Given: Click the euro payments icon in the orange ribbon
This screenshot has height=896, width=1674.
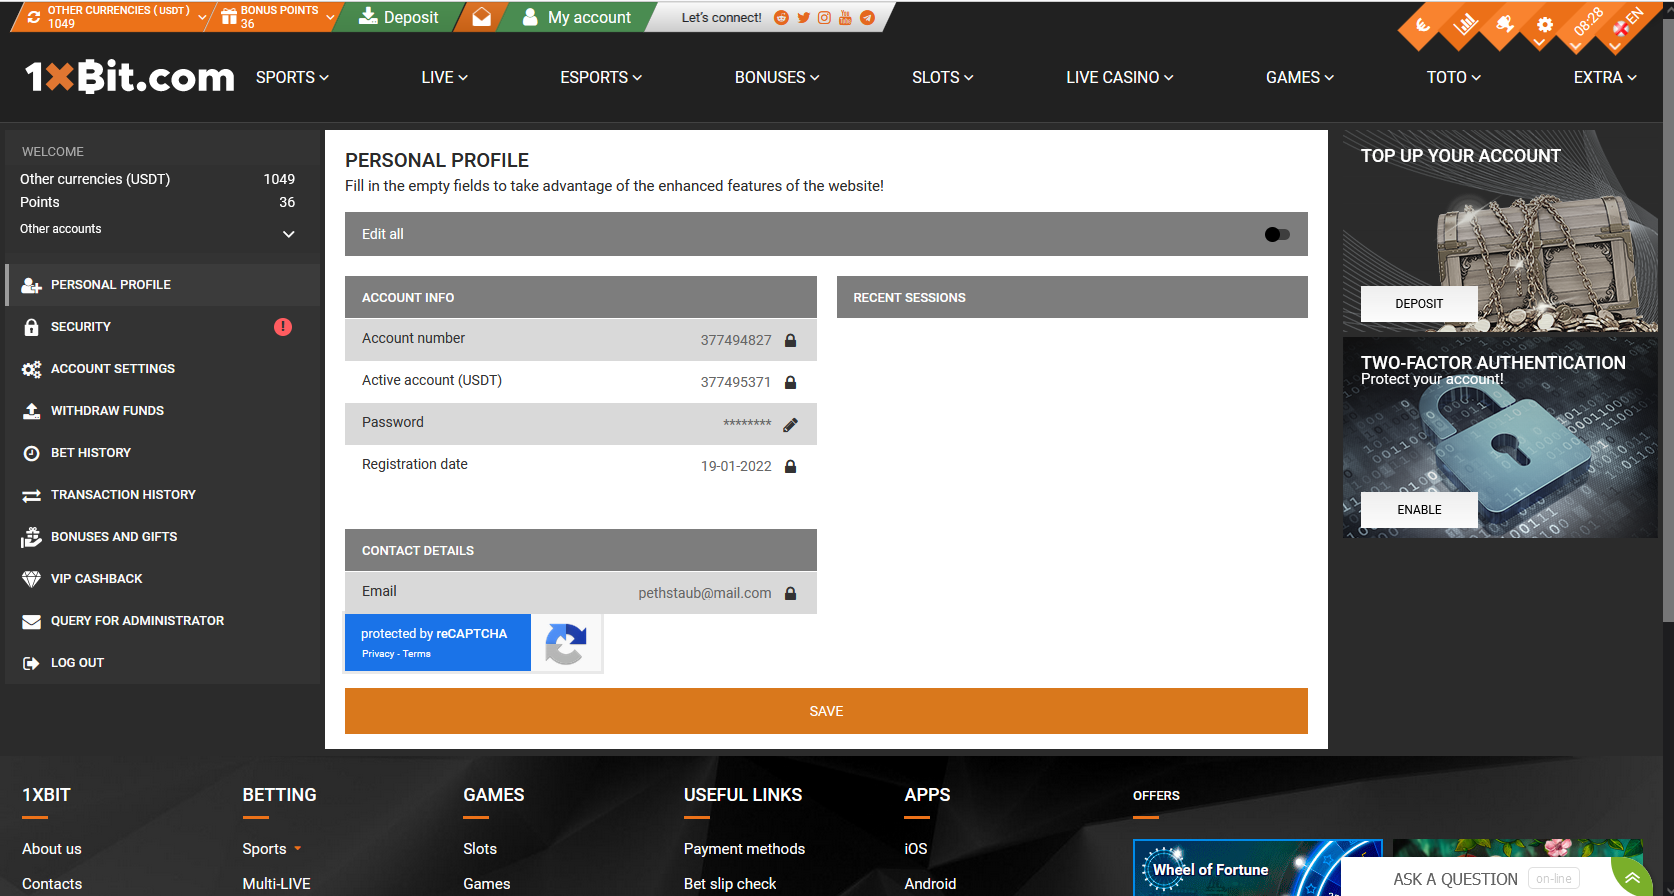Looking at the screenshot, I should coord(1422,26).
